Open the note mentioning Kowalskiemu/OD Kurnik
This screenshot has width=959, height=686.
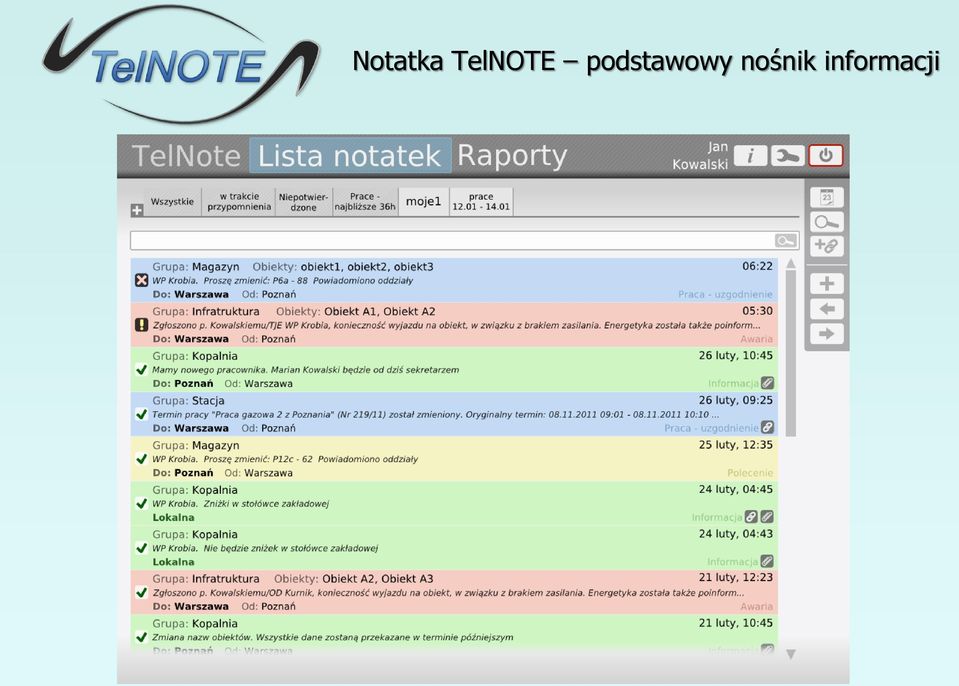coord(454,592)
